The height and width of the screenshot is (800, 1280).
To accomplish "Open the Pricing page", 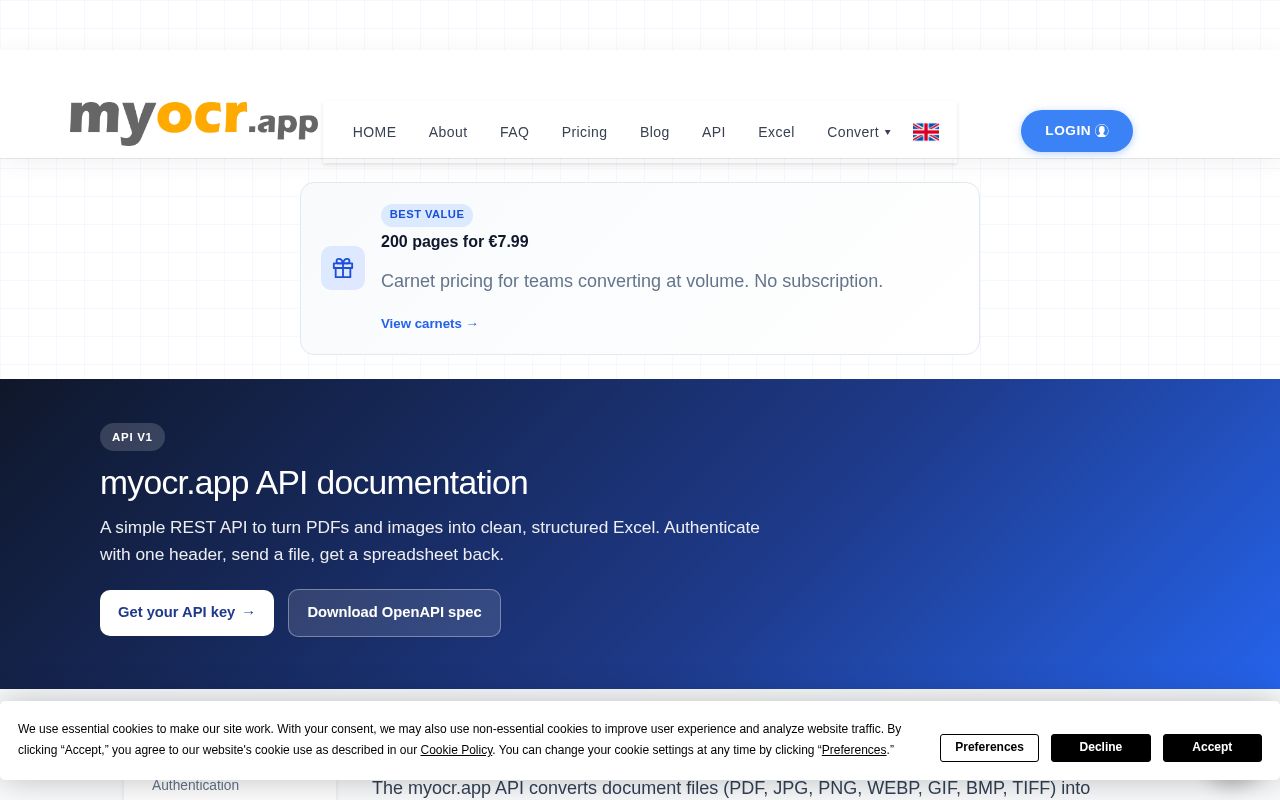I will (584, 132).
